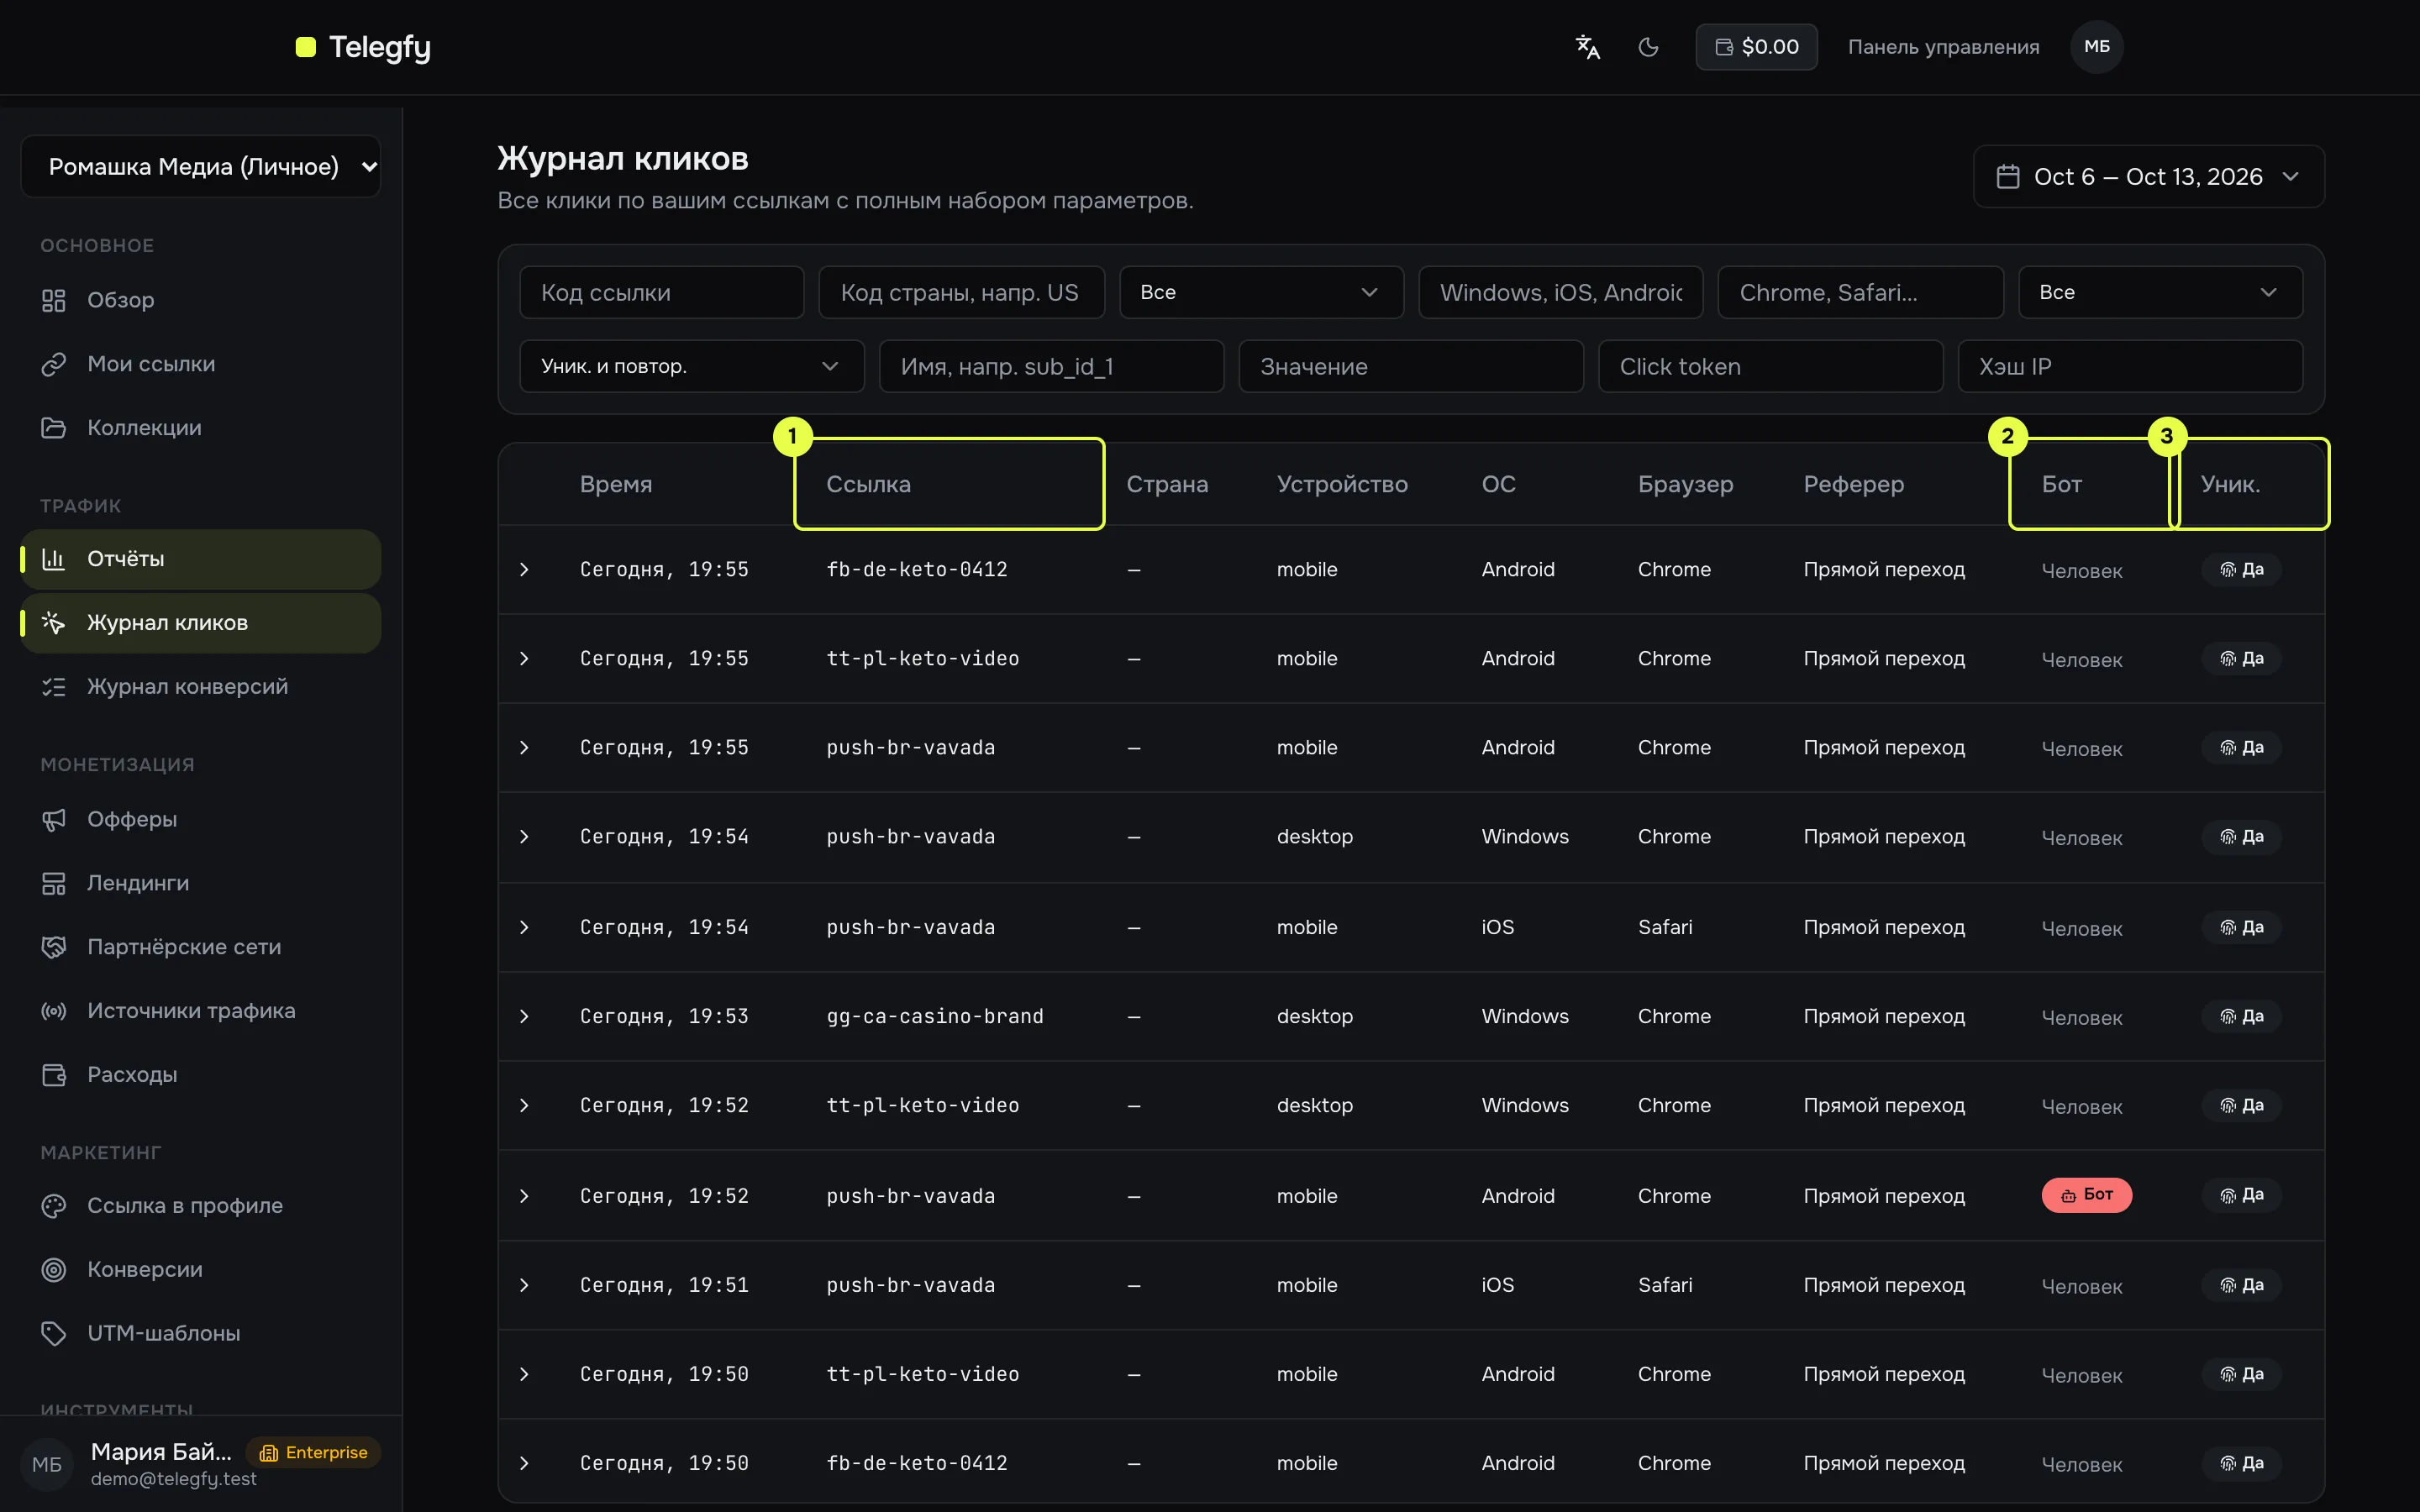Image resolution: width=2420 pixels, height=1512 pixels.
Task: Focus the Хэш IP field
Action: click(x=2130, y=367)
